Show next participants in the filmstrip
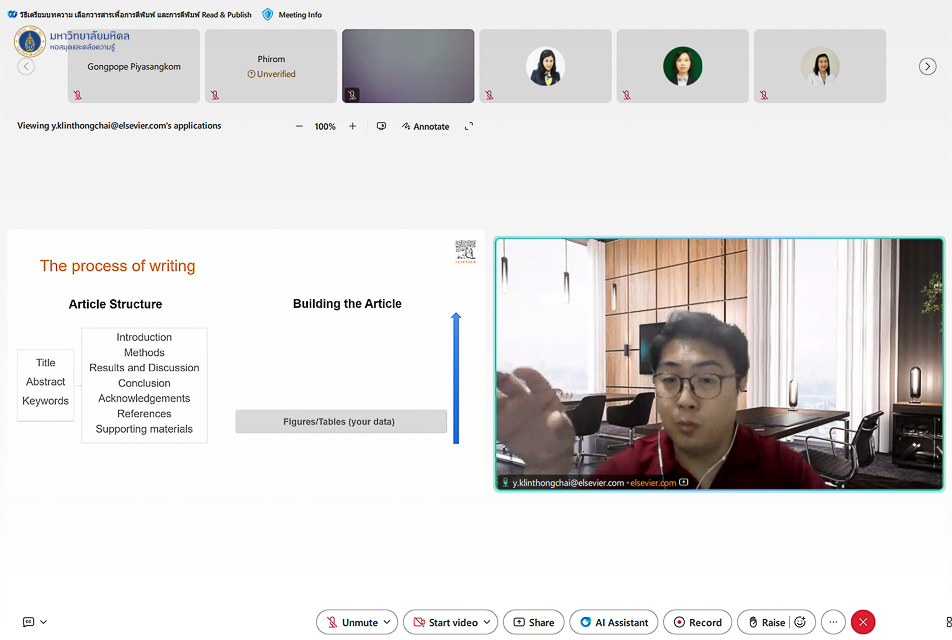Image resolution: width=952 pixels, height=640 pixels. point(927,66)
